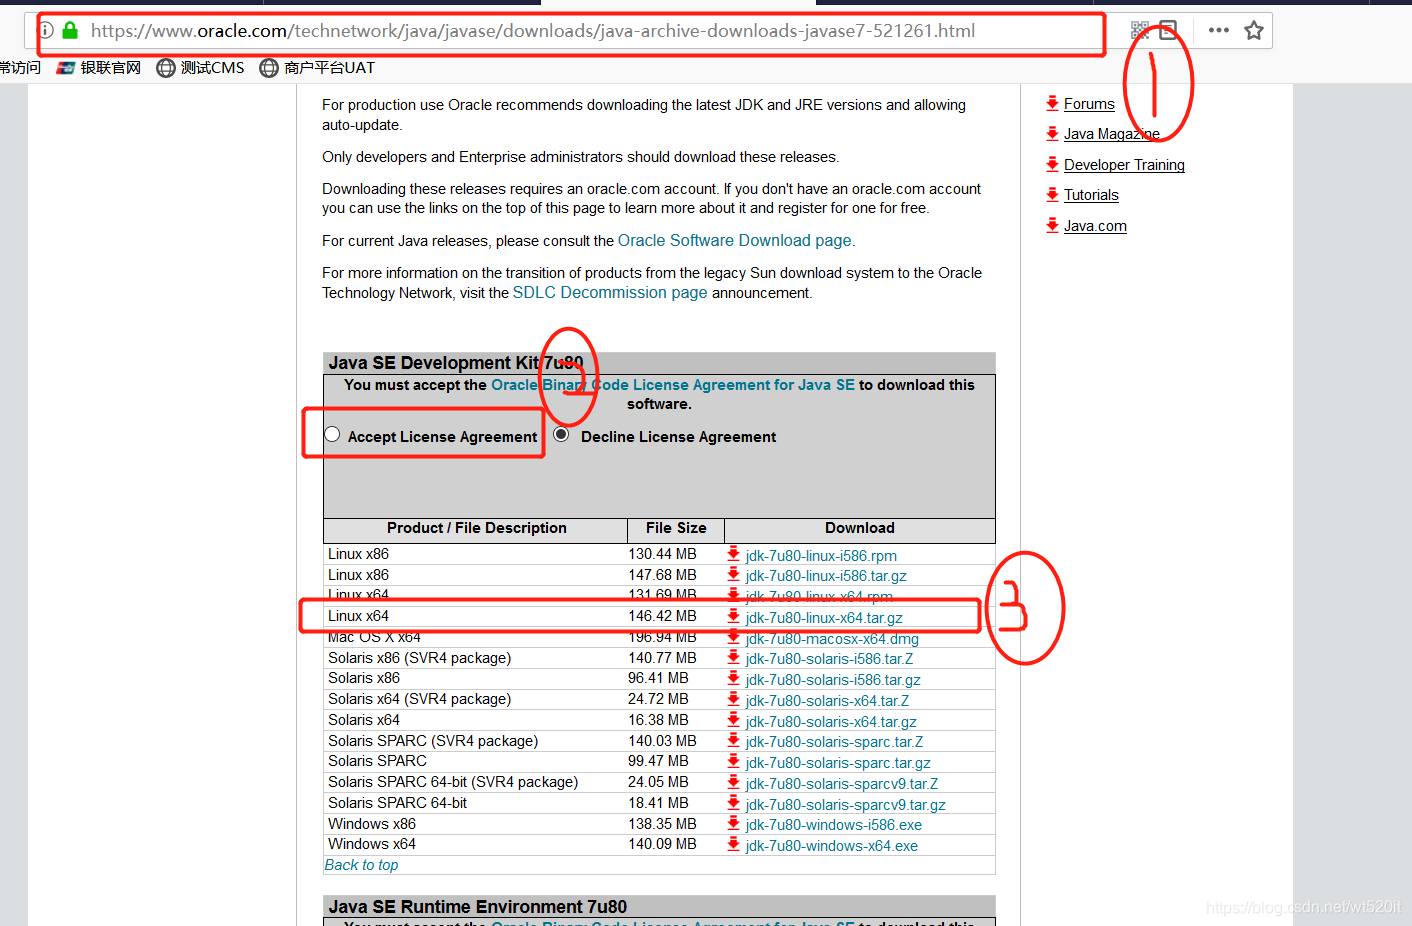Download jdk-7u80-solaris-i586.tar.gz

click(x=833, y=680)
